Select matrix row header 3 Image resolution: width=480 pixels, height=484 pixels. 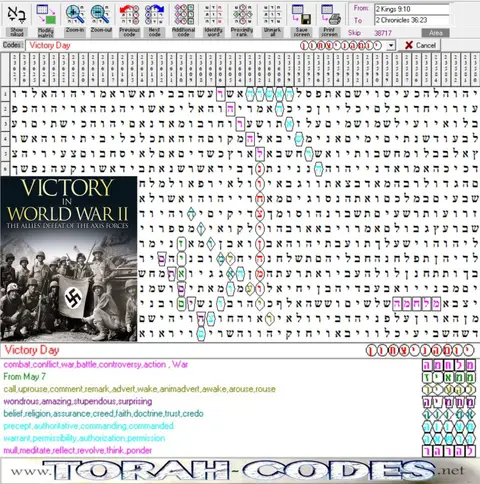[5, 124]
